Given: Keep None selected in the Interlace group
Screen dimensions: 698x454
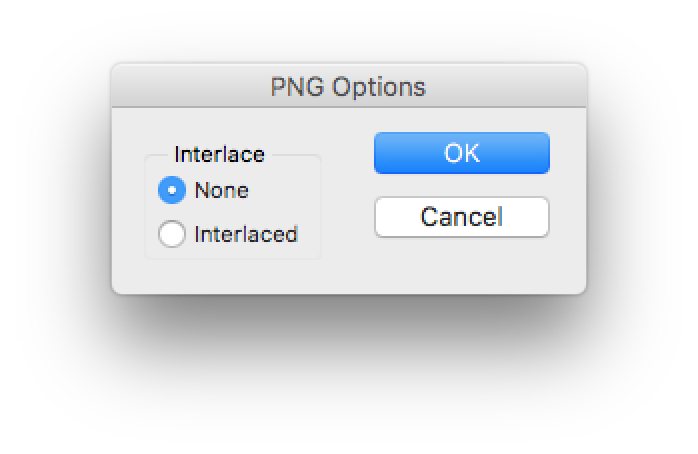Looking at the screenshot, I should click(x=172, y=190).
